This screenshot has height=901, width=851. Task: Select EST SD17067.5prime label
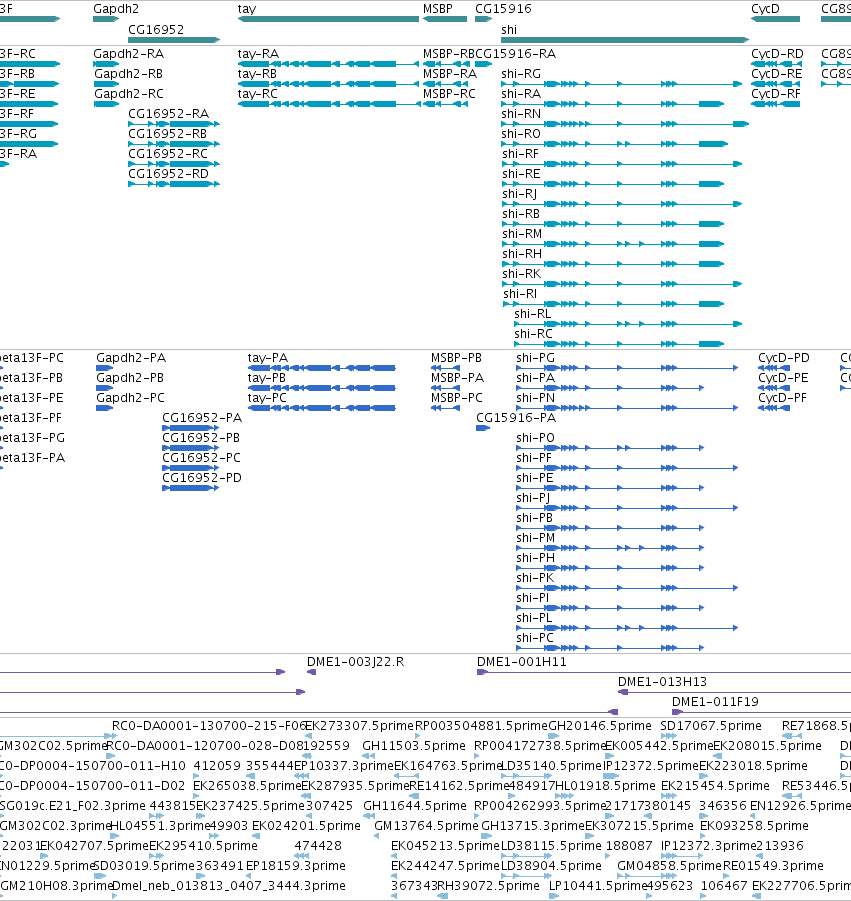pos(710,725)
